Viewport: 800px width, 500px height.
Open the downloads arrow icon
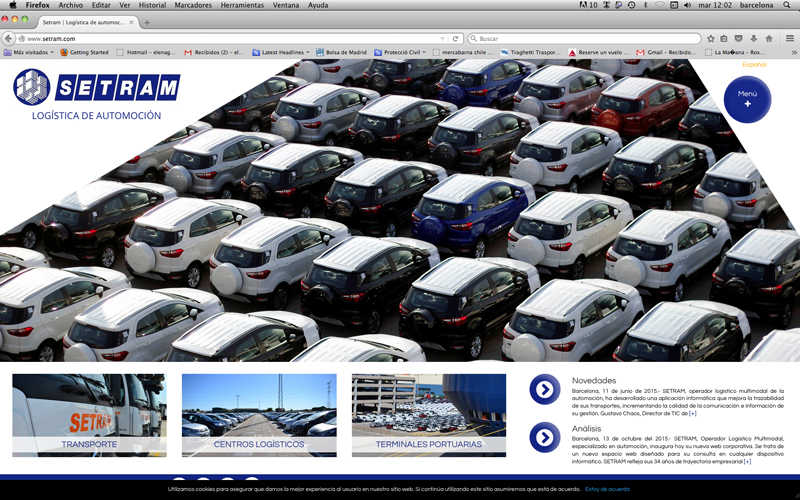point(754,39)
